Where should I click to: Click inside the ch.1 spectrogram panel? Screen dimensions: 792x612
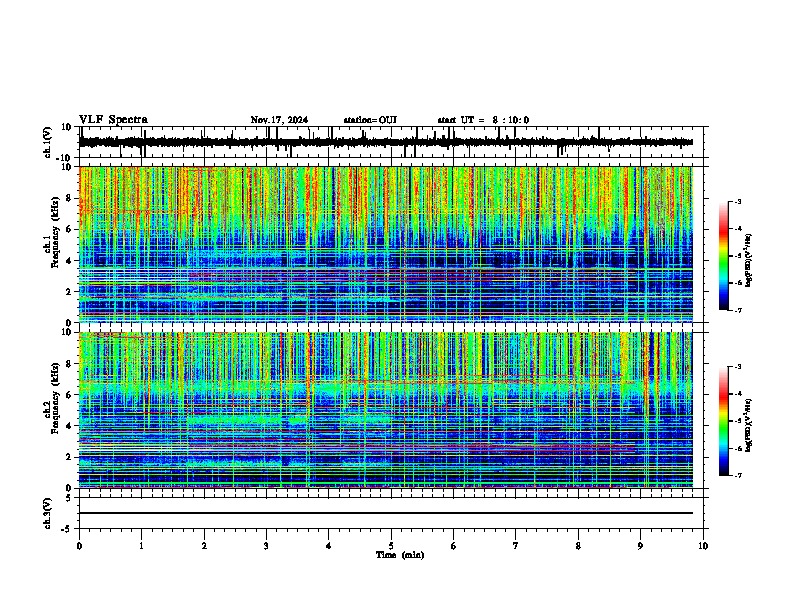(391, 244)
